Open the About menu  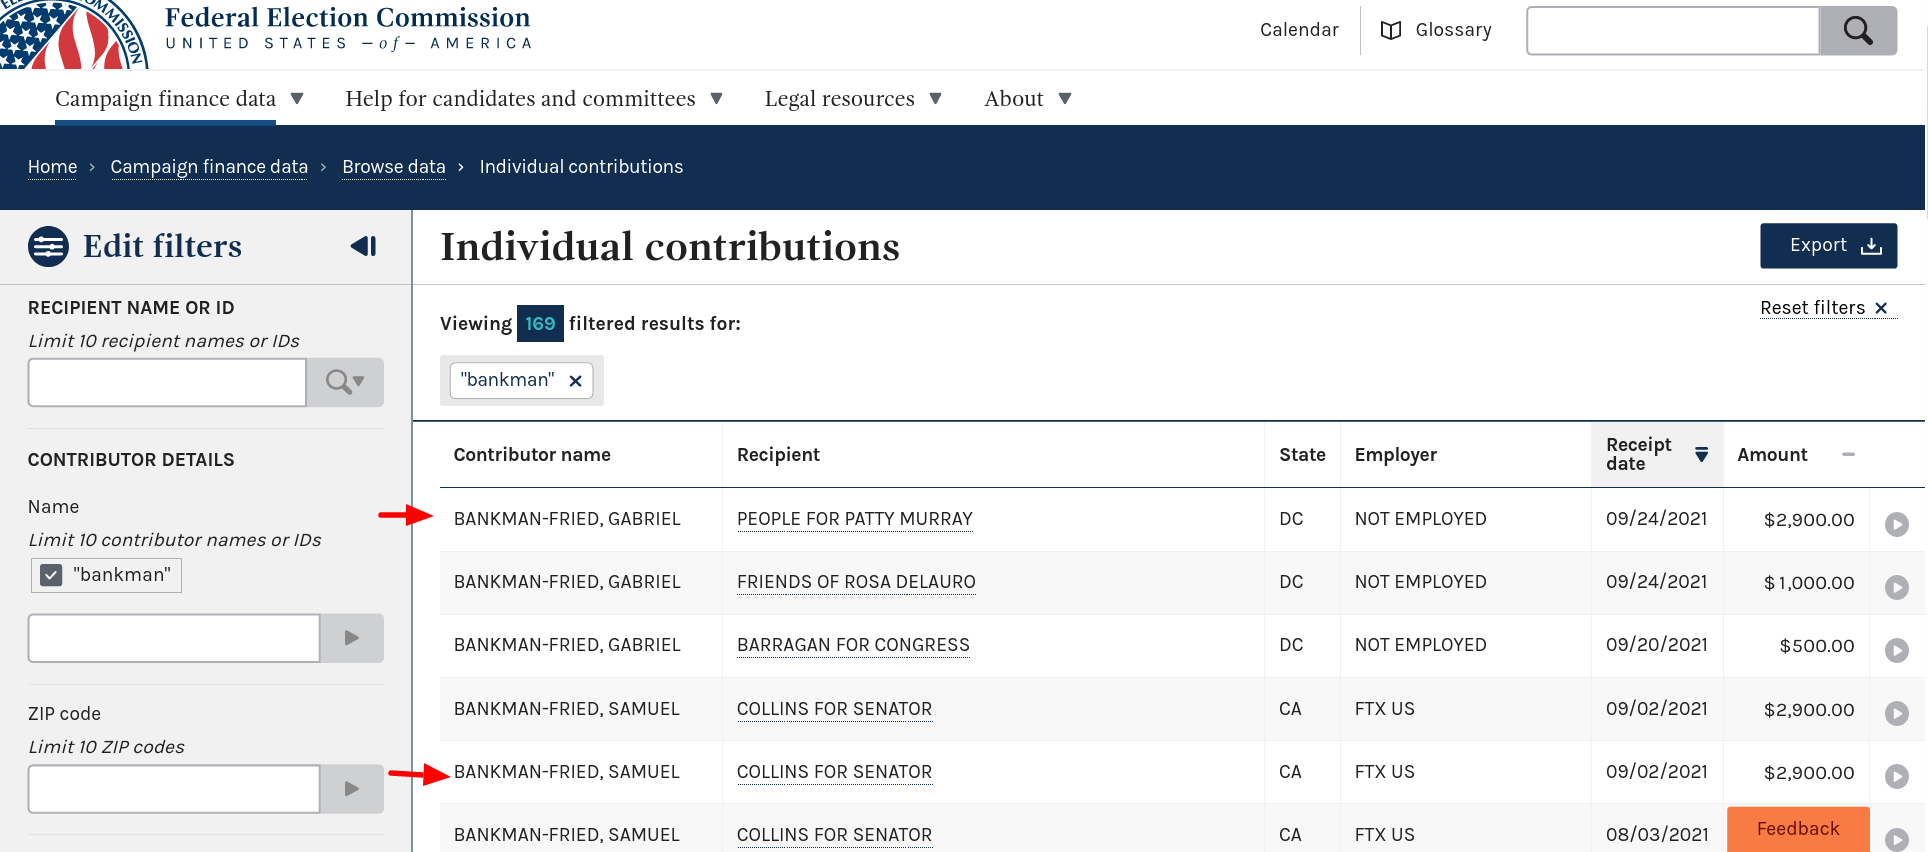pos(1028,99)
